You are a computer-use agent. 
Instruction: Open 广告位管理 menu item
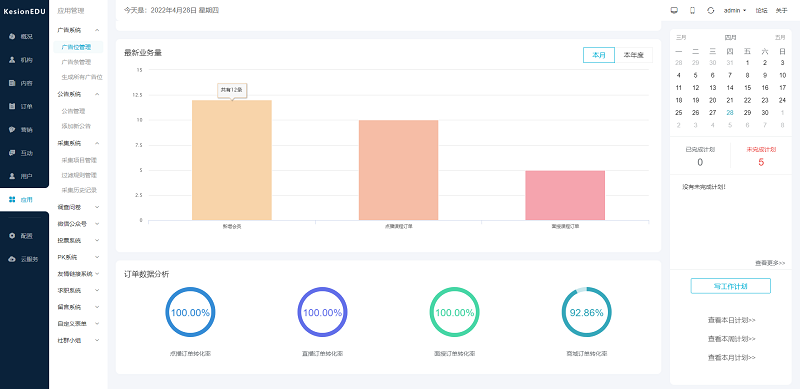point(78,47)
